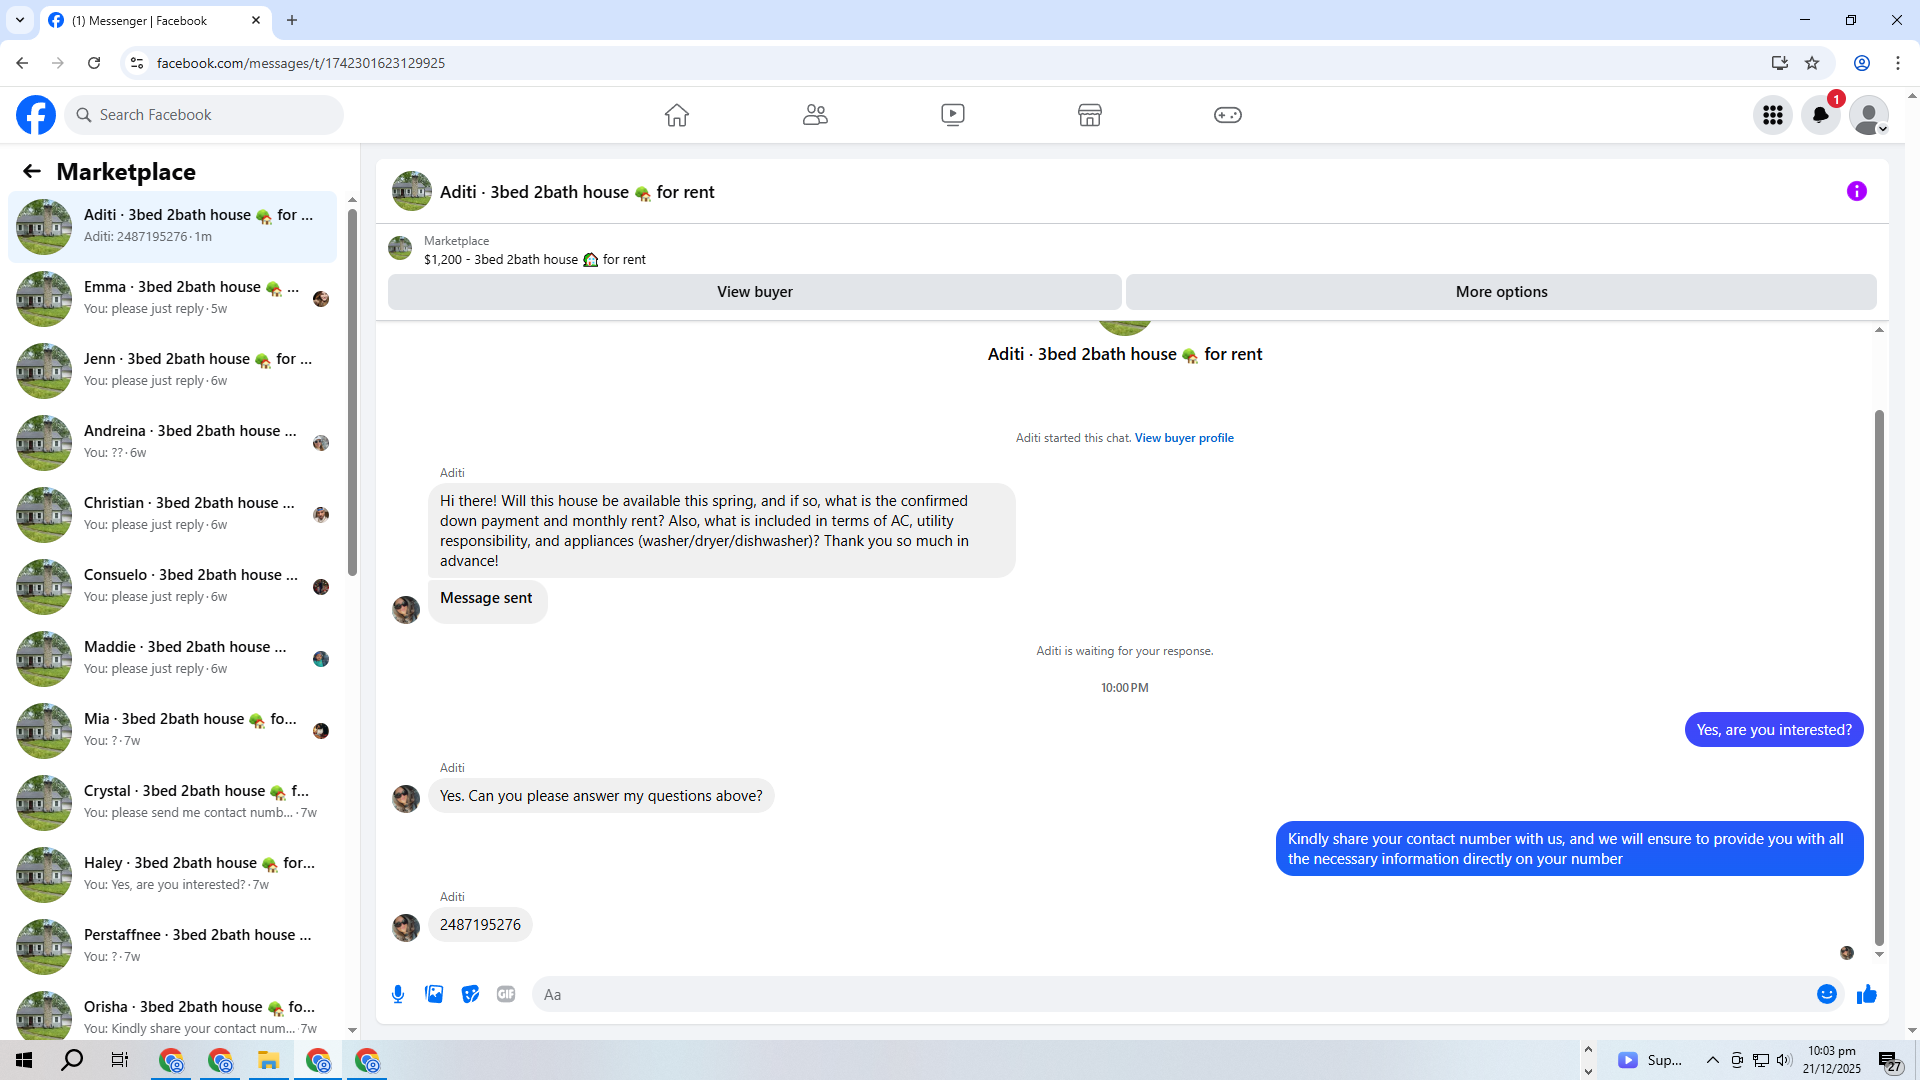This screenshot has height=1080, width=1920.
Task: Open the Christian conversation
Action: coord(172,515)
